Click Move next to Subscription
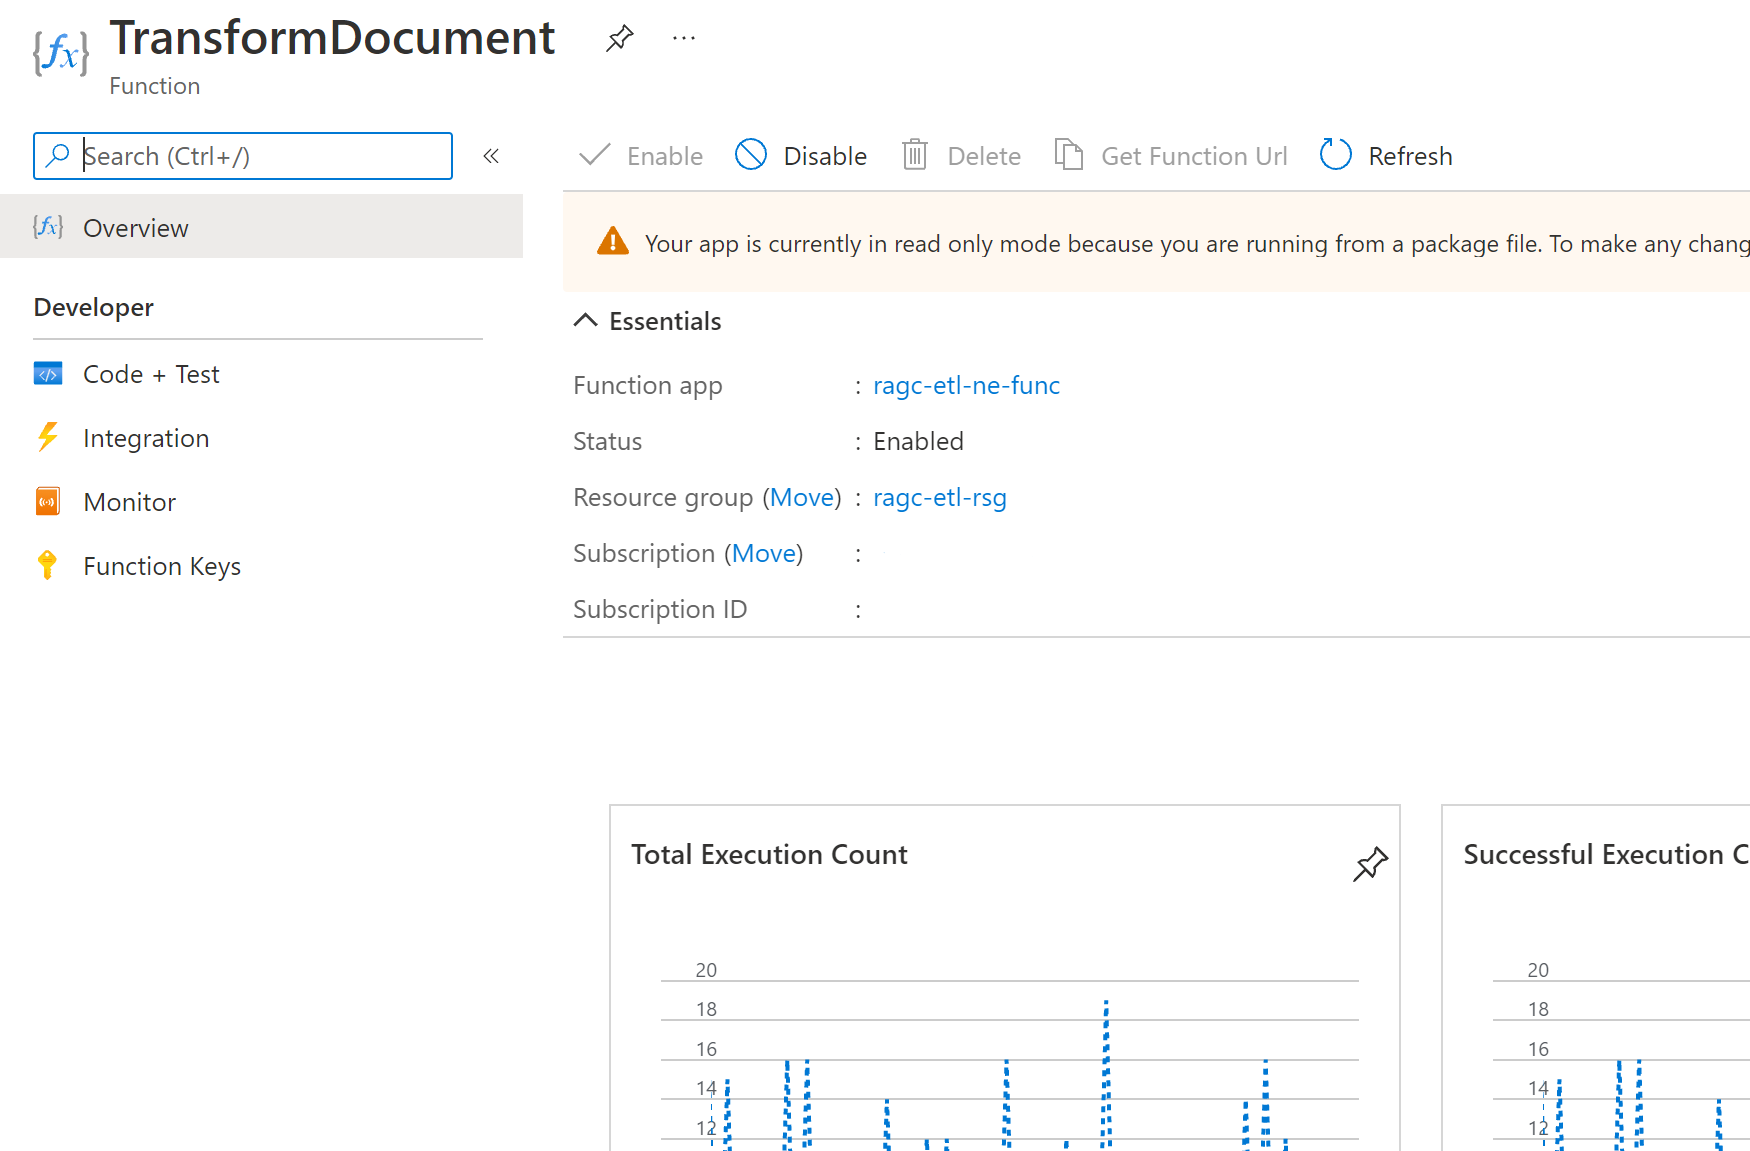This screenshot has width=1750, height=1151. 764,553
